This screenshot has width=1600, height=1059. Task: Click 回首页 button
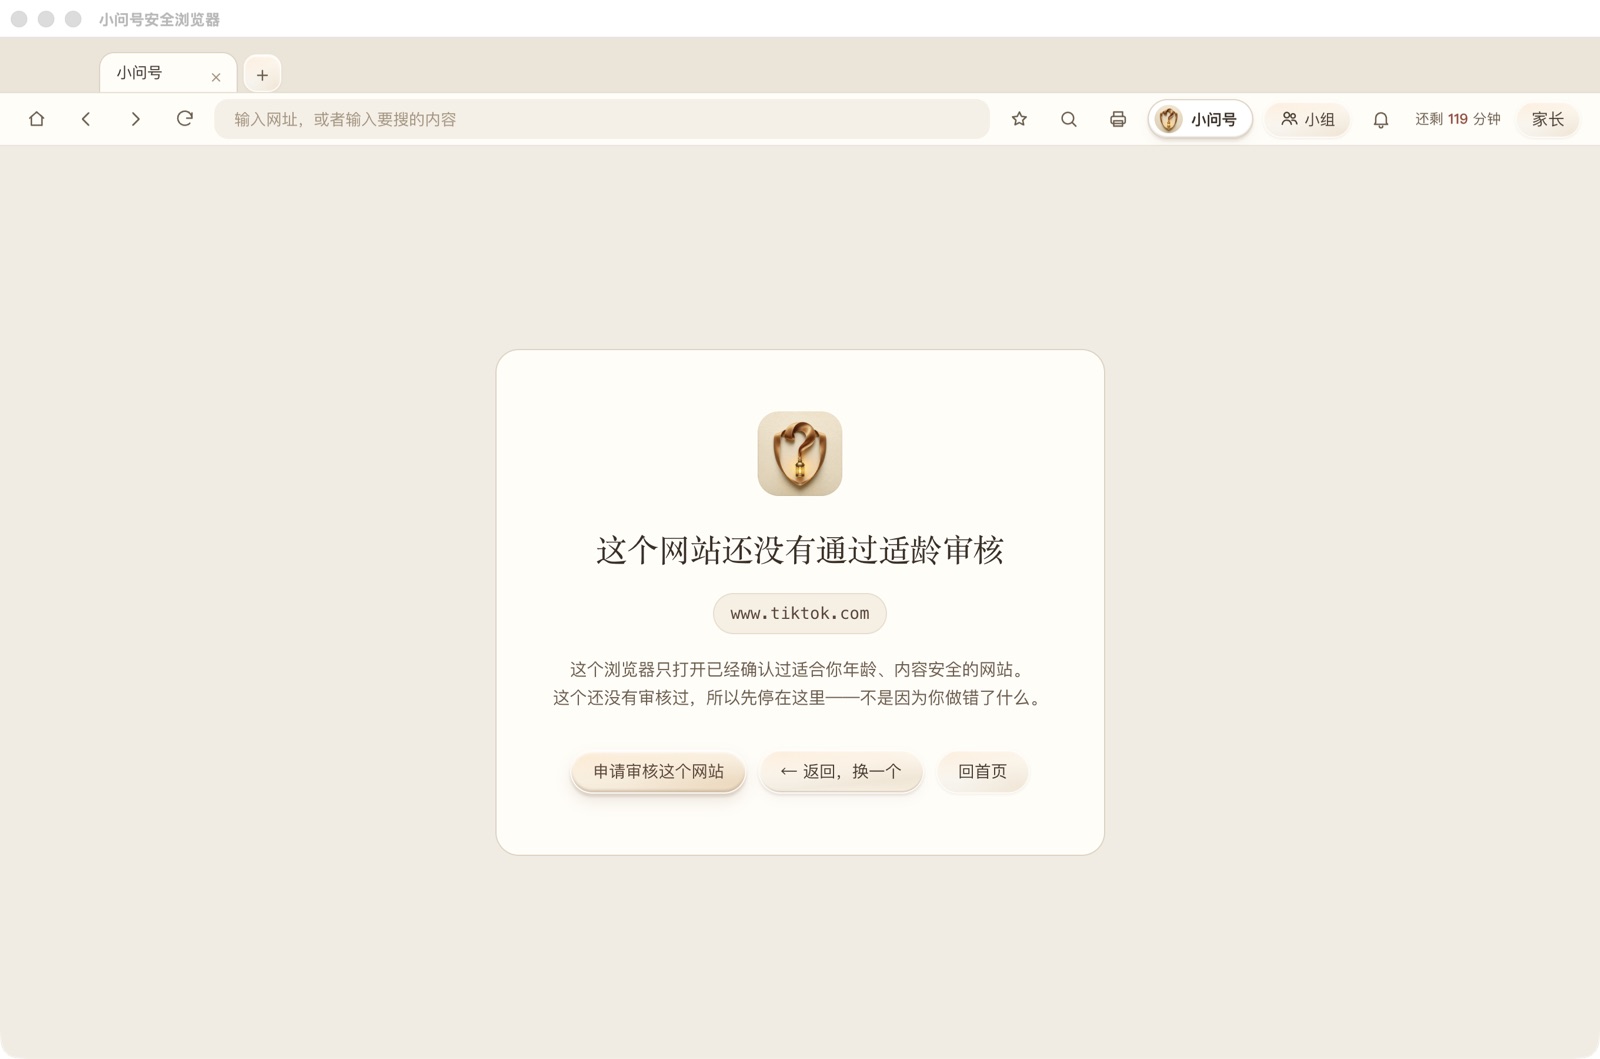982,771
